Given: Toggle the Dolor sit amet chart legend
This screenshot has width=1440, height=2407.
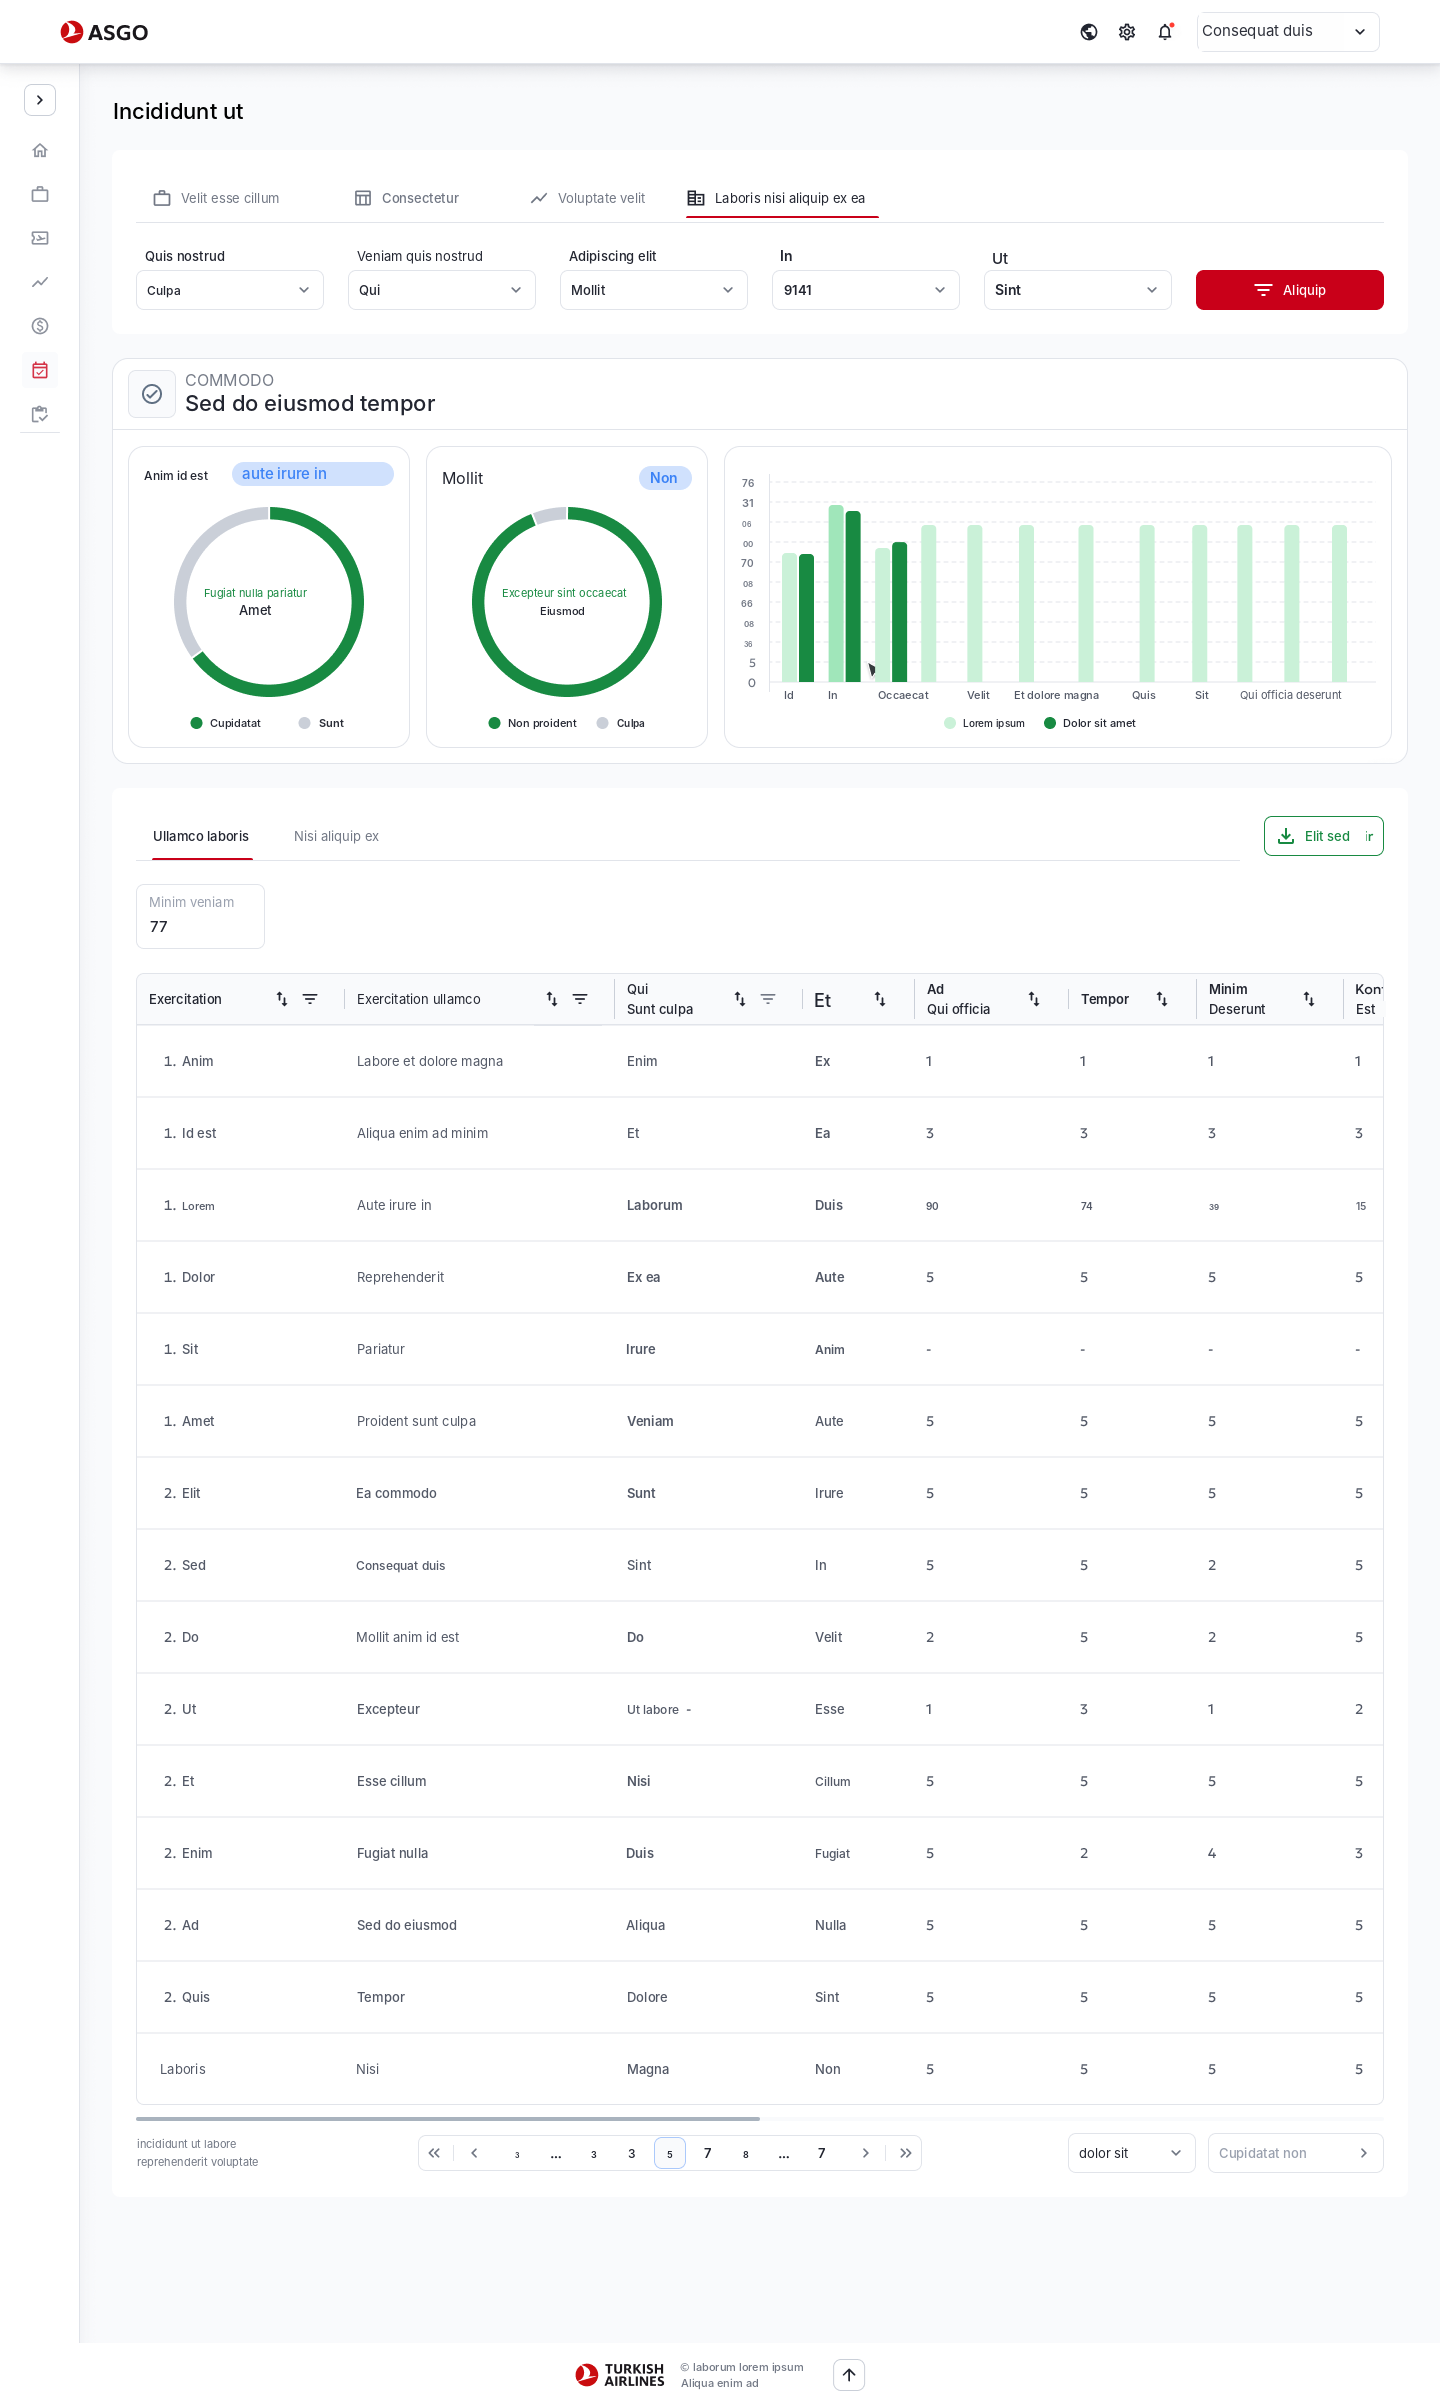Looking at the screenshot, I should pos(1090,723).
